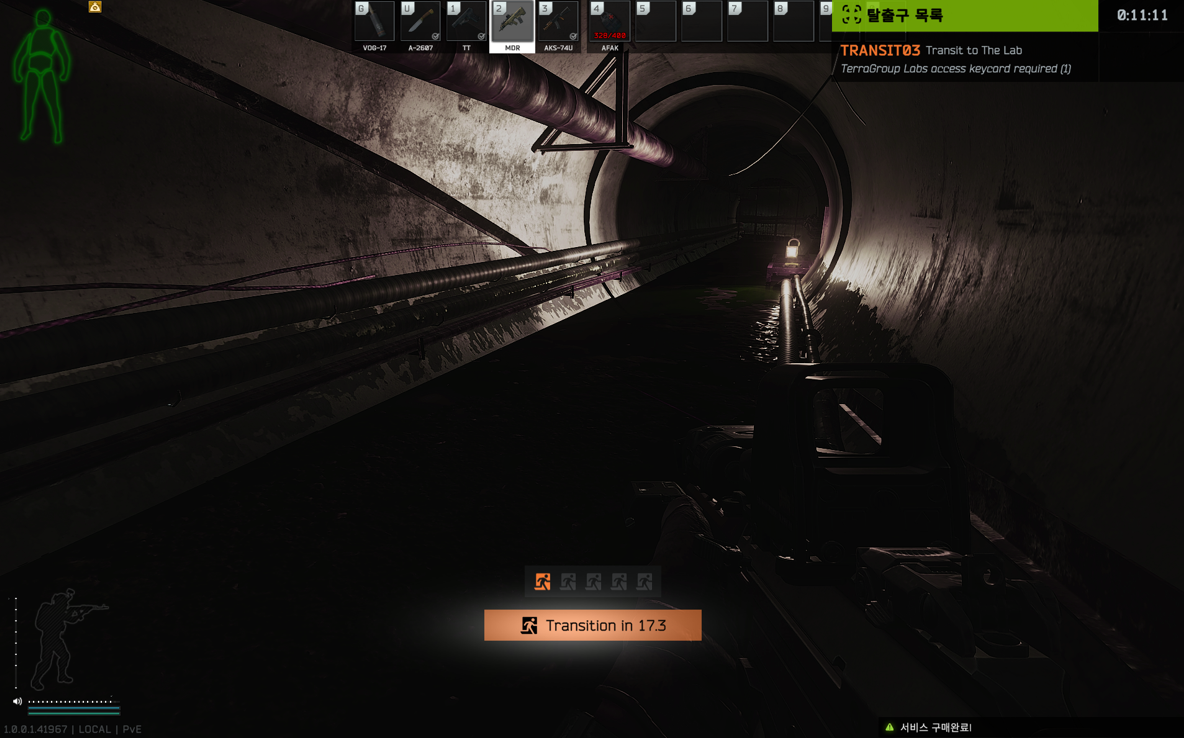The image size is (1184, 738).
Task: Click the green body health silhouette
Action: [x=42, y=76]
